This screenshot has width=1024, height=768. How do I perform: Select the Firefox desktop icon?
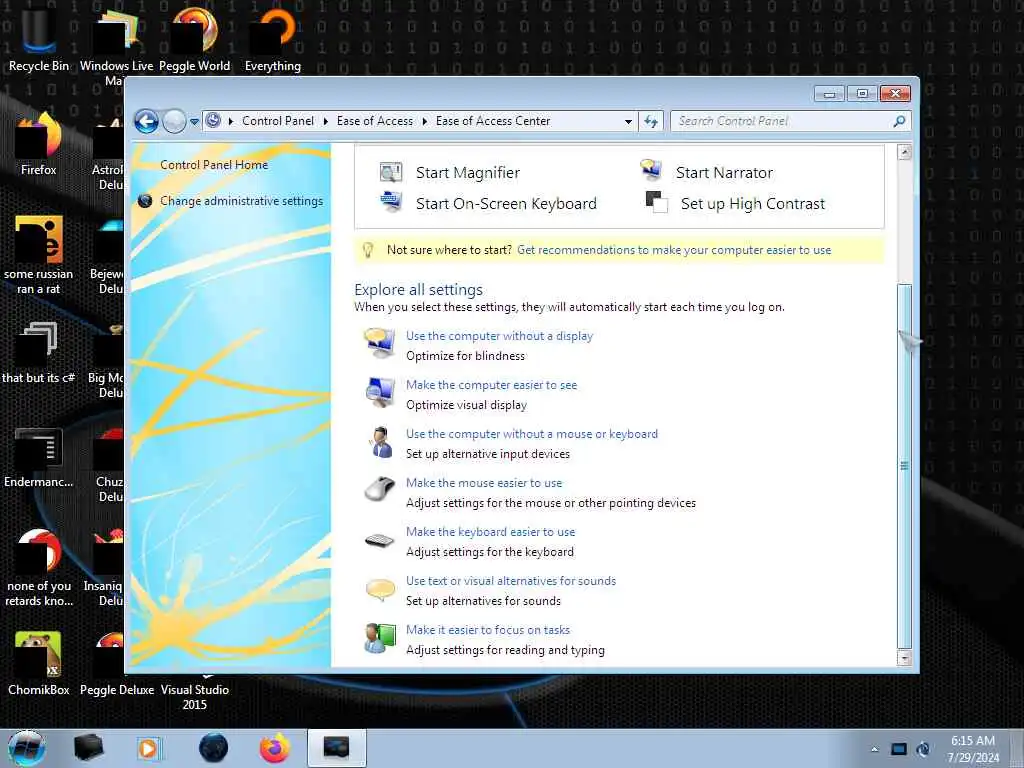[x=39, y=144]
